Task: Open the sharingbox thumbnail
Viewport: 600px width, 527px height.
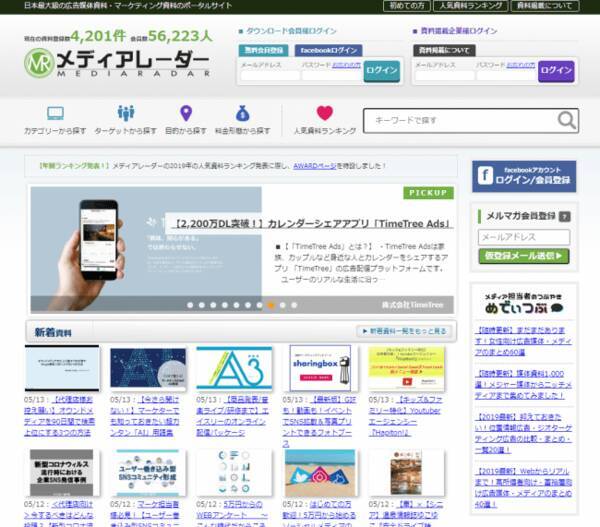Action: (x=320, y=368)
